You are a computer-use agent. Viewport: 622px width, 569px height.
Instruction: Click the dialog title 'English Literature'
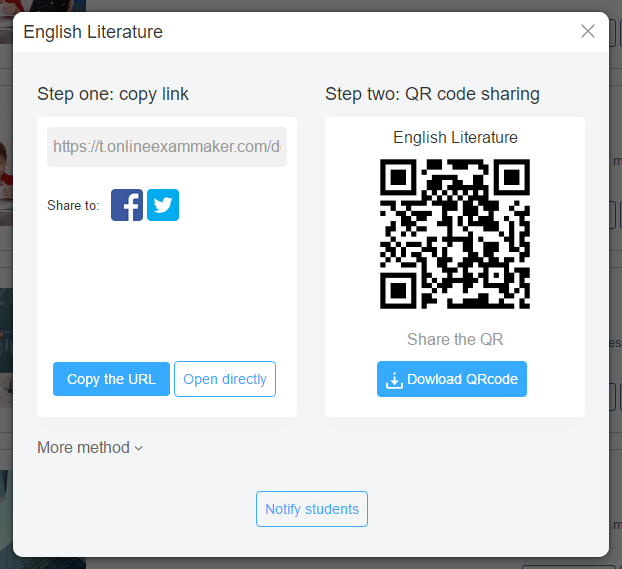click(x=93, y=32)
